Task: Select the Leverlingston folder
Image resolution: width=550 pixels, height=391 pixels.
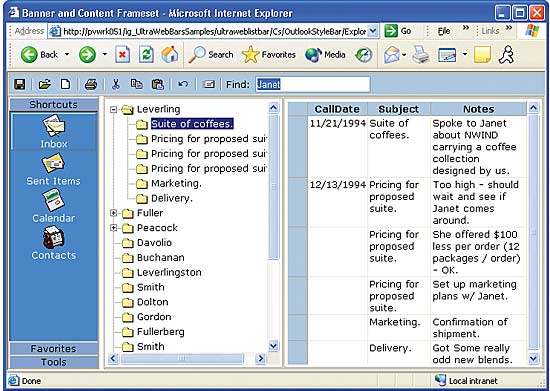Action: [x=169, y=272]
